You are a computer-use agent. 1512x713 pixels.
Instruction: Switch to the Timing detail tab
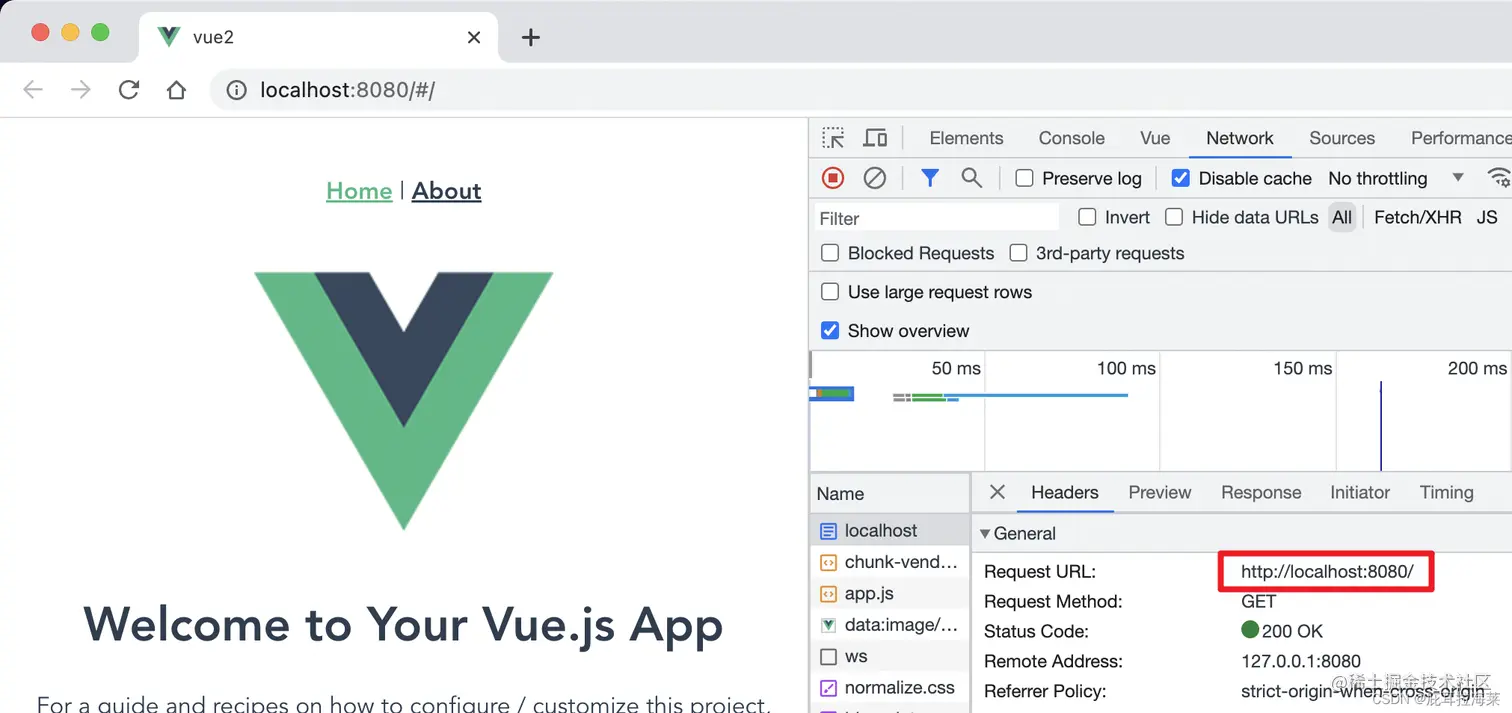pos(1446,492)
